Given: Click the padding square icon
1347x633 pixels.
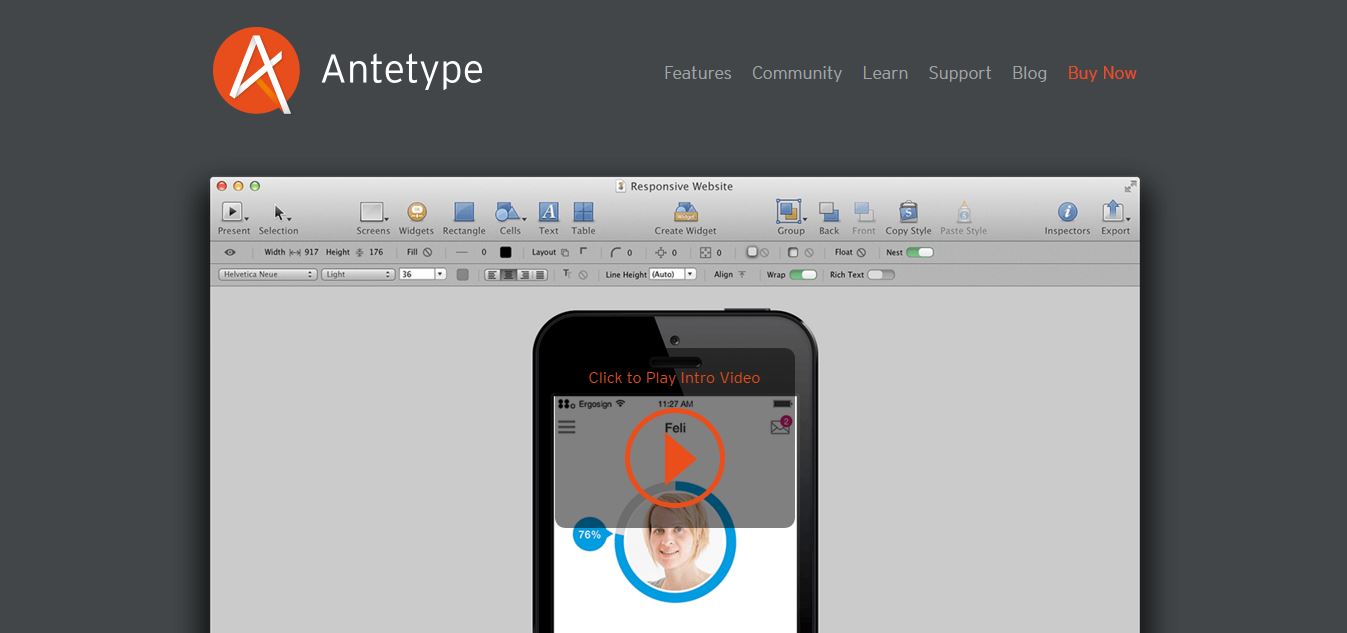Looking at the screenshot, I should click(x=705, y=253).
